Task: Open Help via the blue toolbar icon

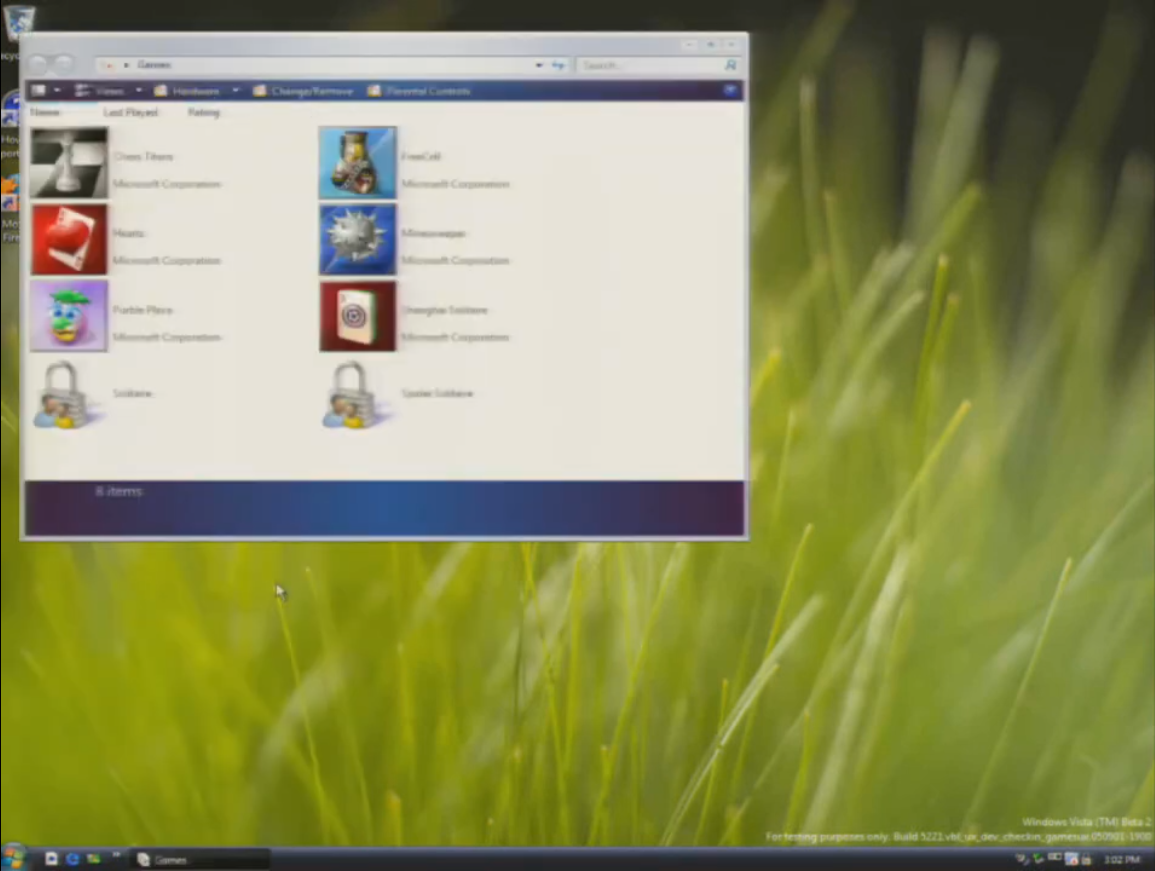Action: [730, 91]
